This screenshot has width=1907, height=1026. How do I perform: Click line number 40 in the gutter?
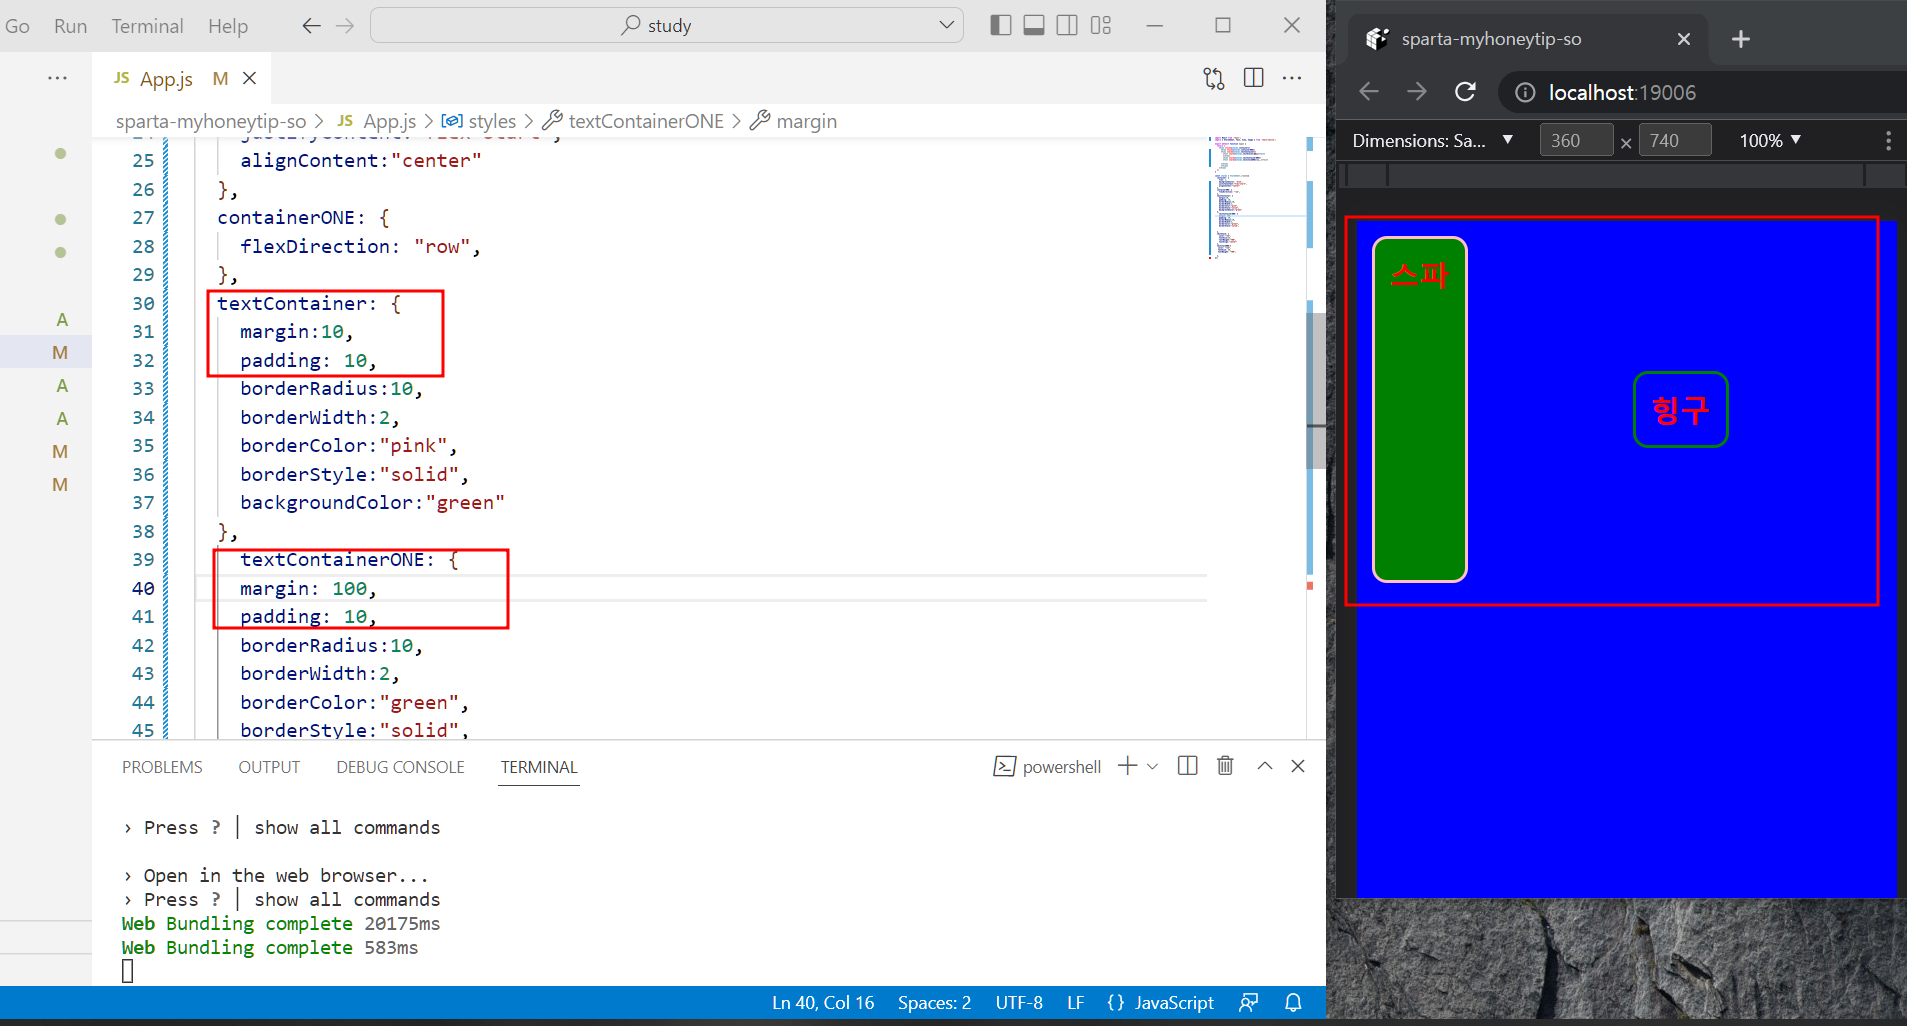click(143, 588)
